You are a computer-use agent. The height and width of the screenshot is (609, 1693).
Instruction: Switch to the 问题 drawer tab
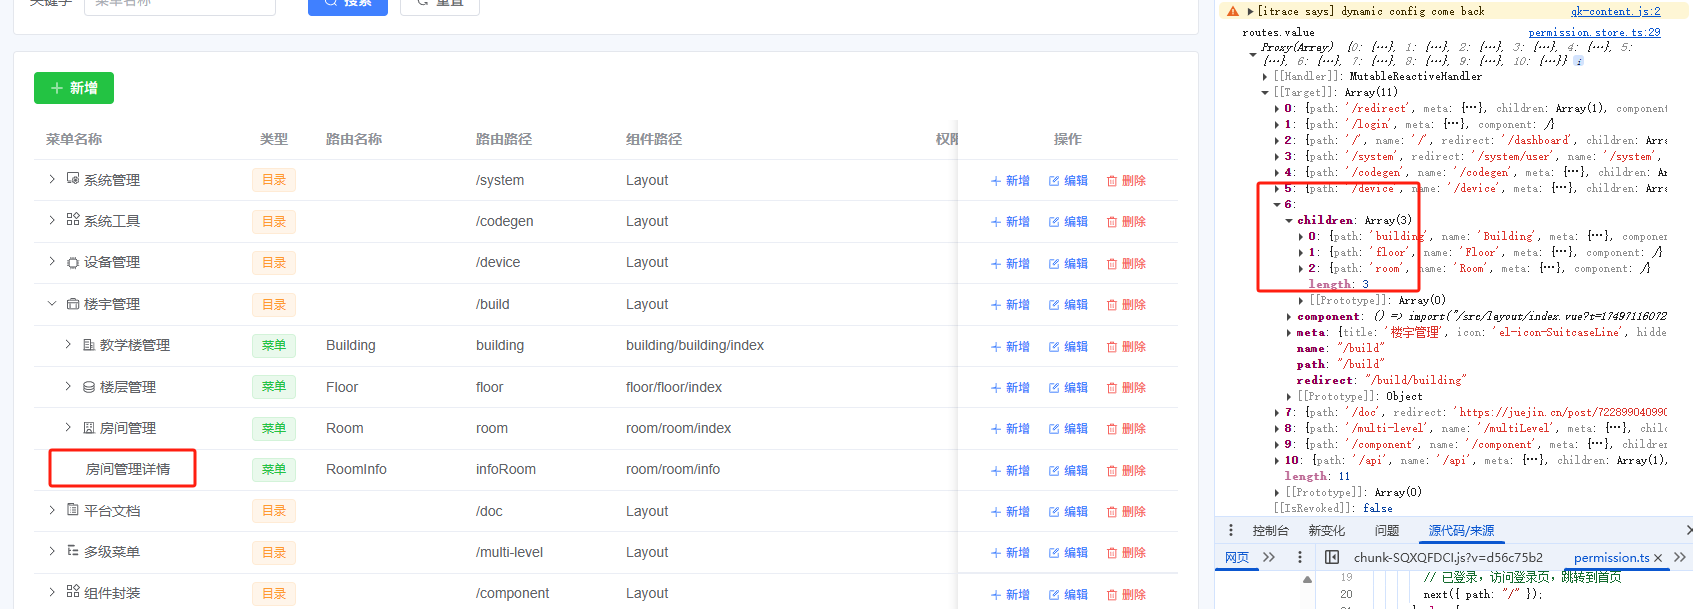point(1386,531)
